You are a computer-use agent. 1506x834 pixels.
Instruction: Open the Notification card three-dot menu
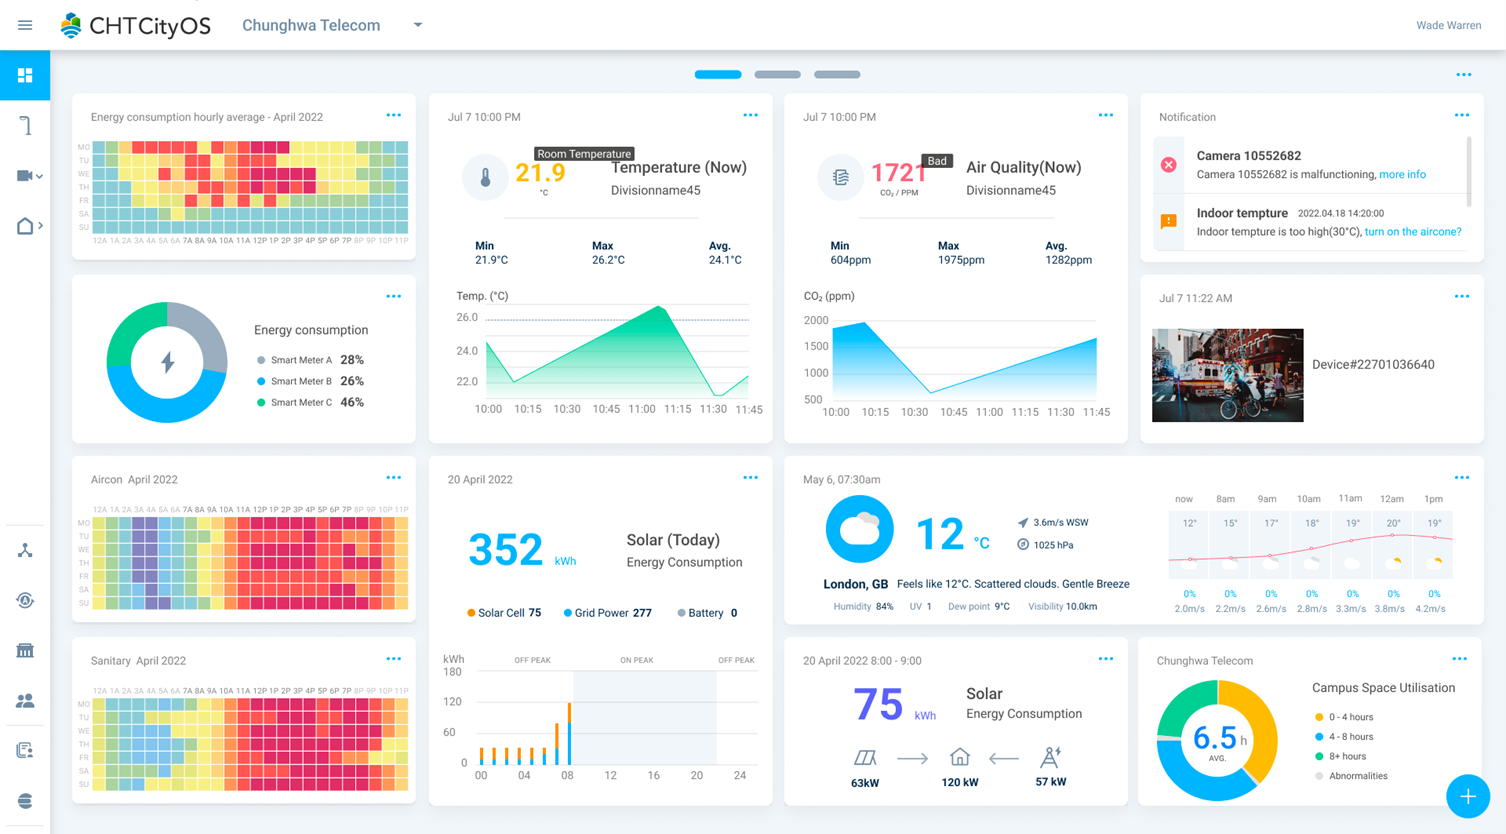(1461, 116)
